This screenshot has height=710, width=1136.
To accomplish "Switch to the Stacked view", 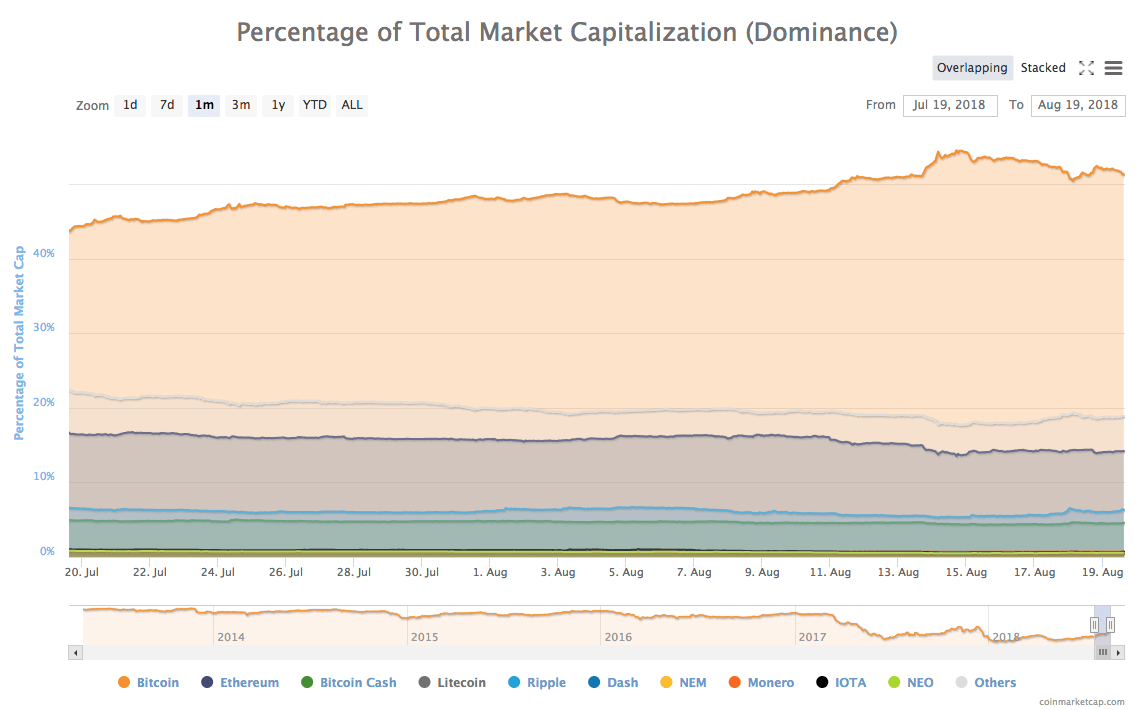I will pyautogui.click(x=1043, y=67).
